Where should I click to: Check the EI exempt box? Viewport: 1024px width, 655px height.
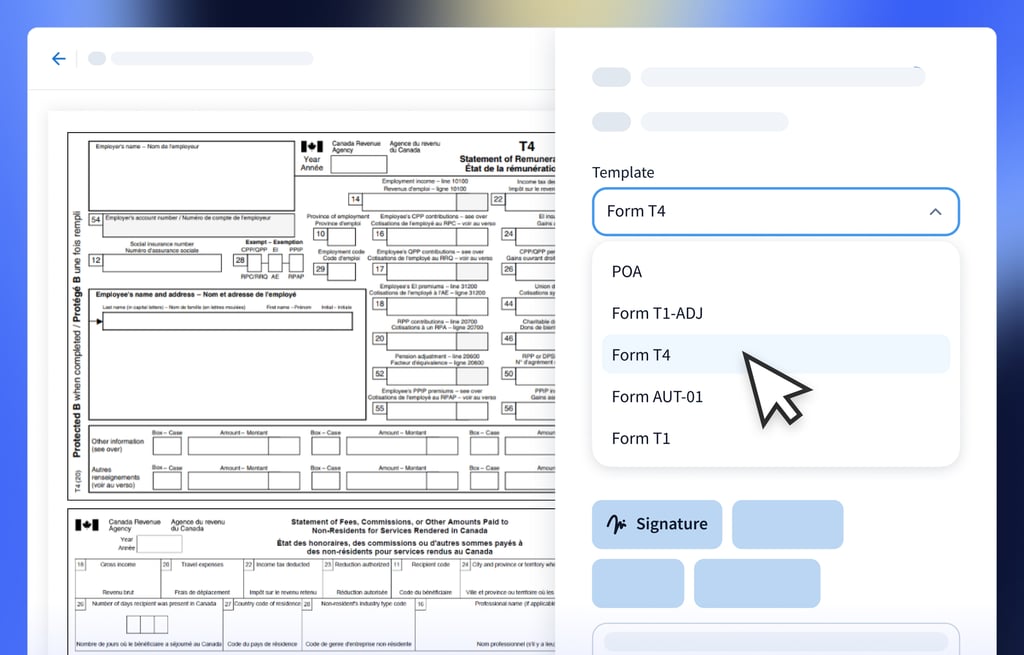276,263
